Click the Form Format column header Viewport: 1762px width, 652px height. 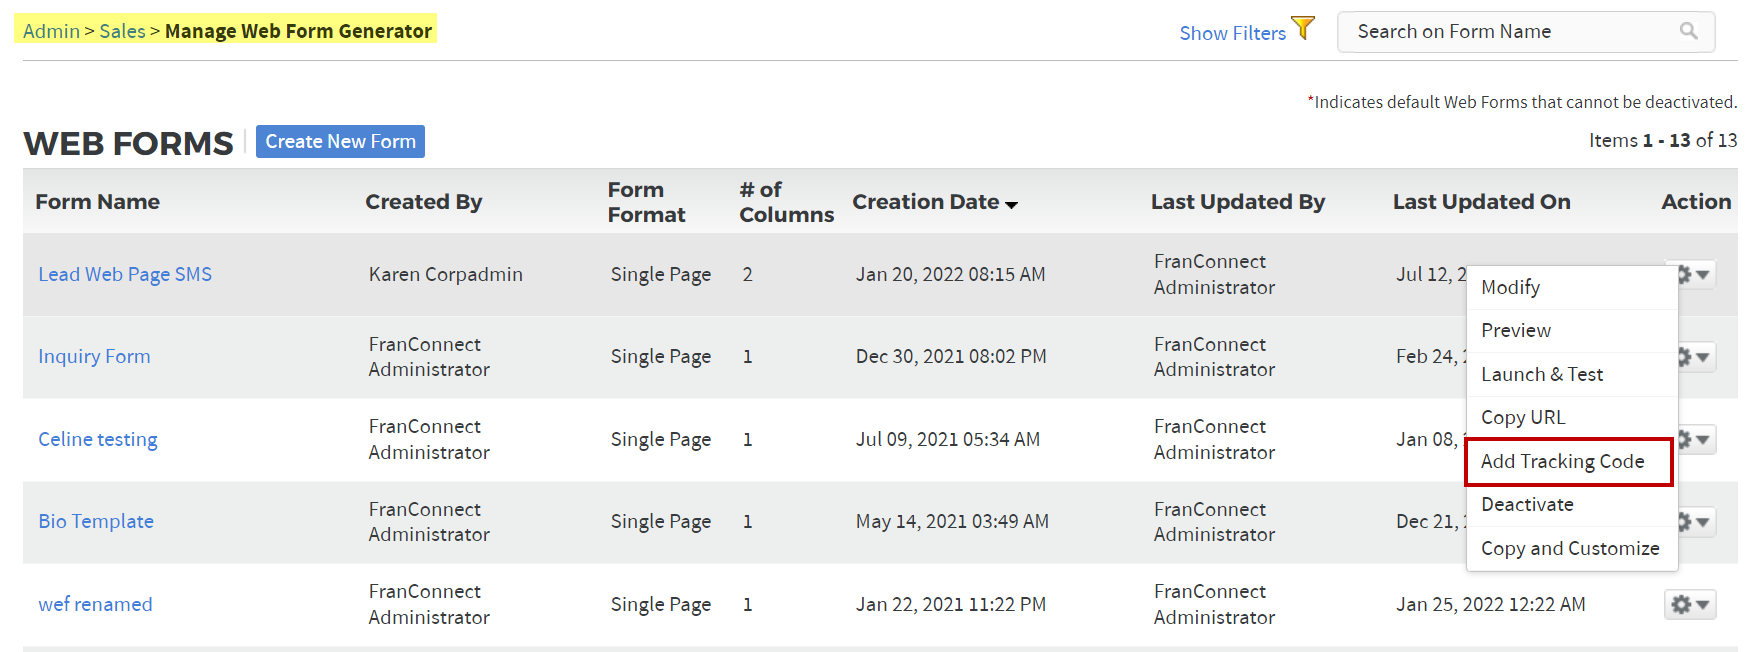pos(646,202)
